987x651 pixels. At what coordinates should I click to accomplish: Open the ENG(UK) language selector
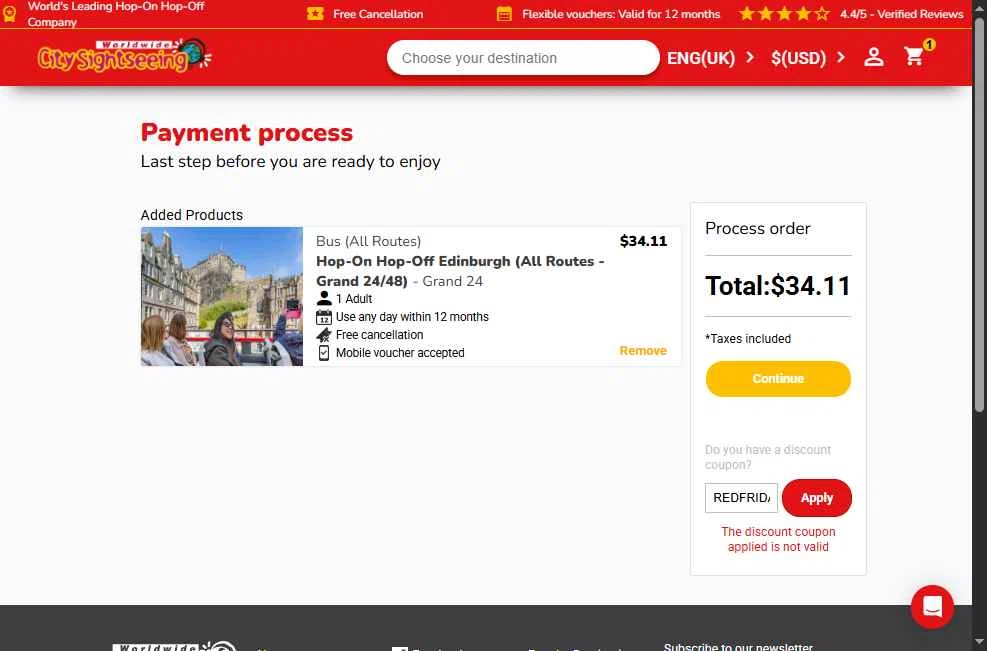(711, 58)
